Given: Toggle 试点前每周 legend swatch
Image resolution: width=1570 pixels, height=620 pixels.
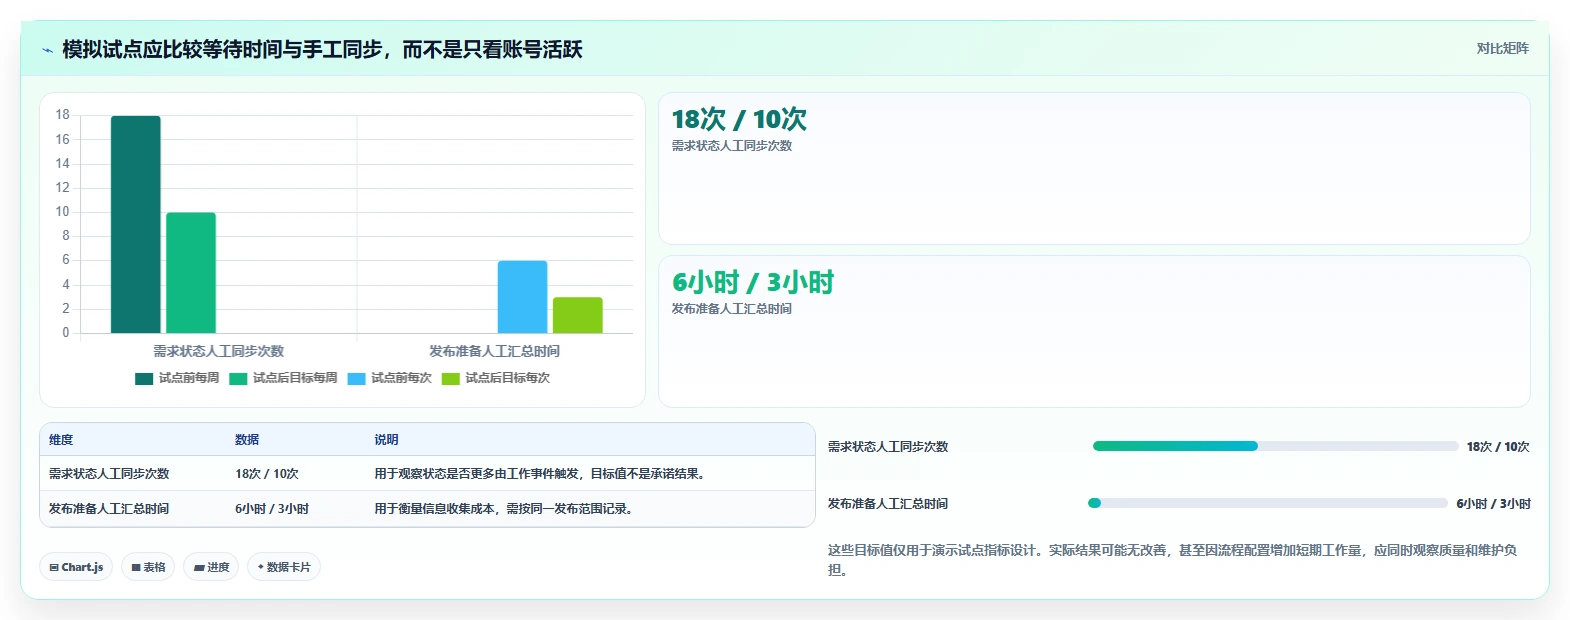Looking at the screenshot, I should click(x=144, y=379).
